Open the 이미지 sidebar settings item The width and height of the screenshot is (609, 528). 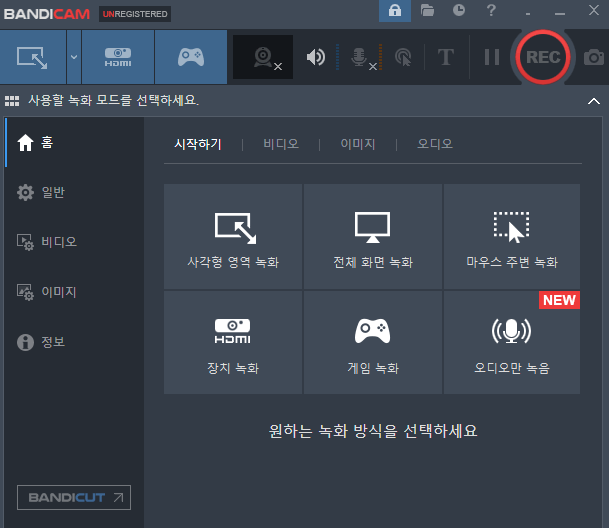pos(74,292)
